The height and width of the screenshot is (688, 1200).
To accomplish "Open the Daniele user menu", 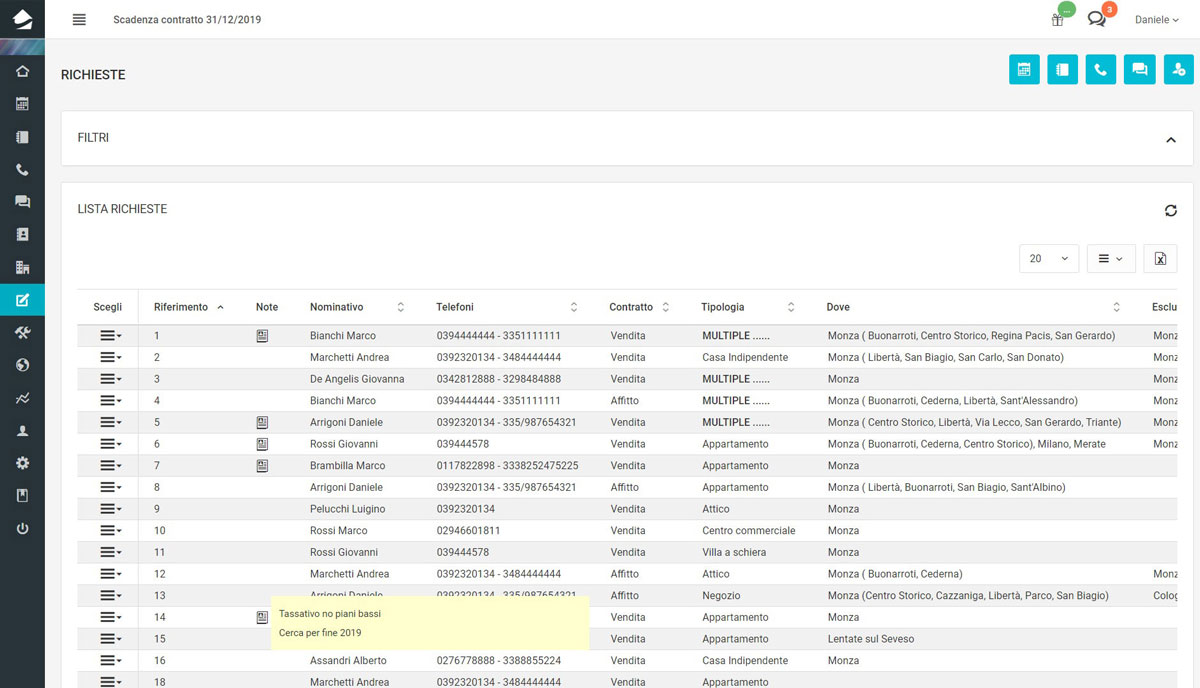I will coord(1156,20).
